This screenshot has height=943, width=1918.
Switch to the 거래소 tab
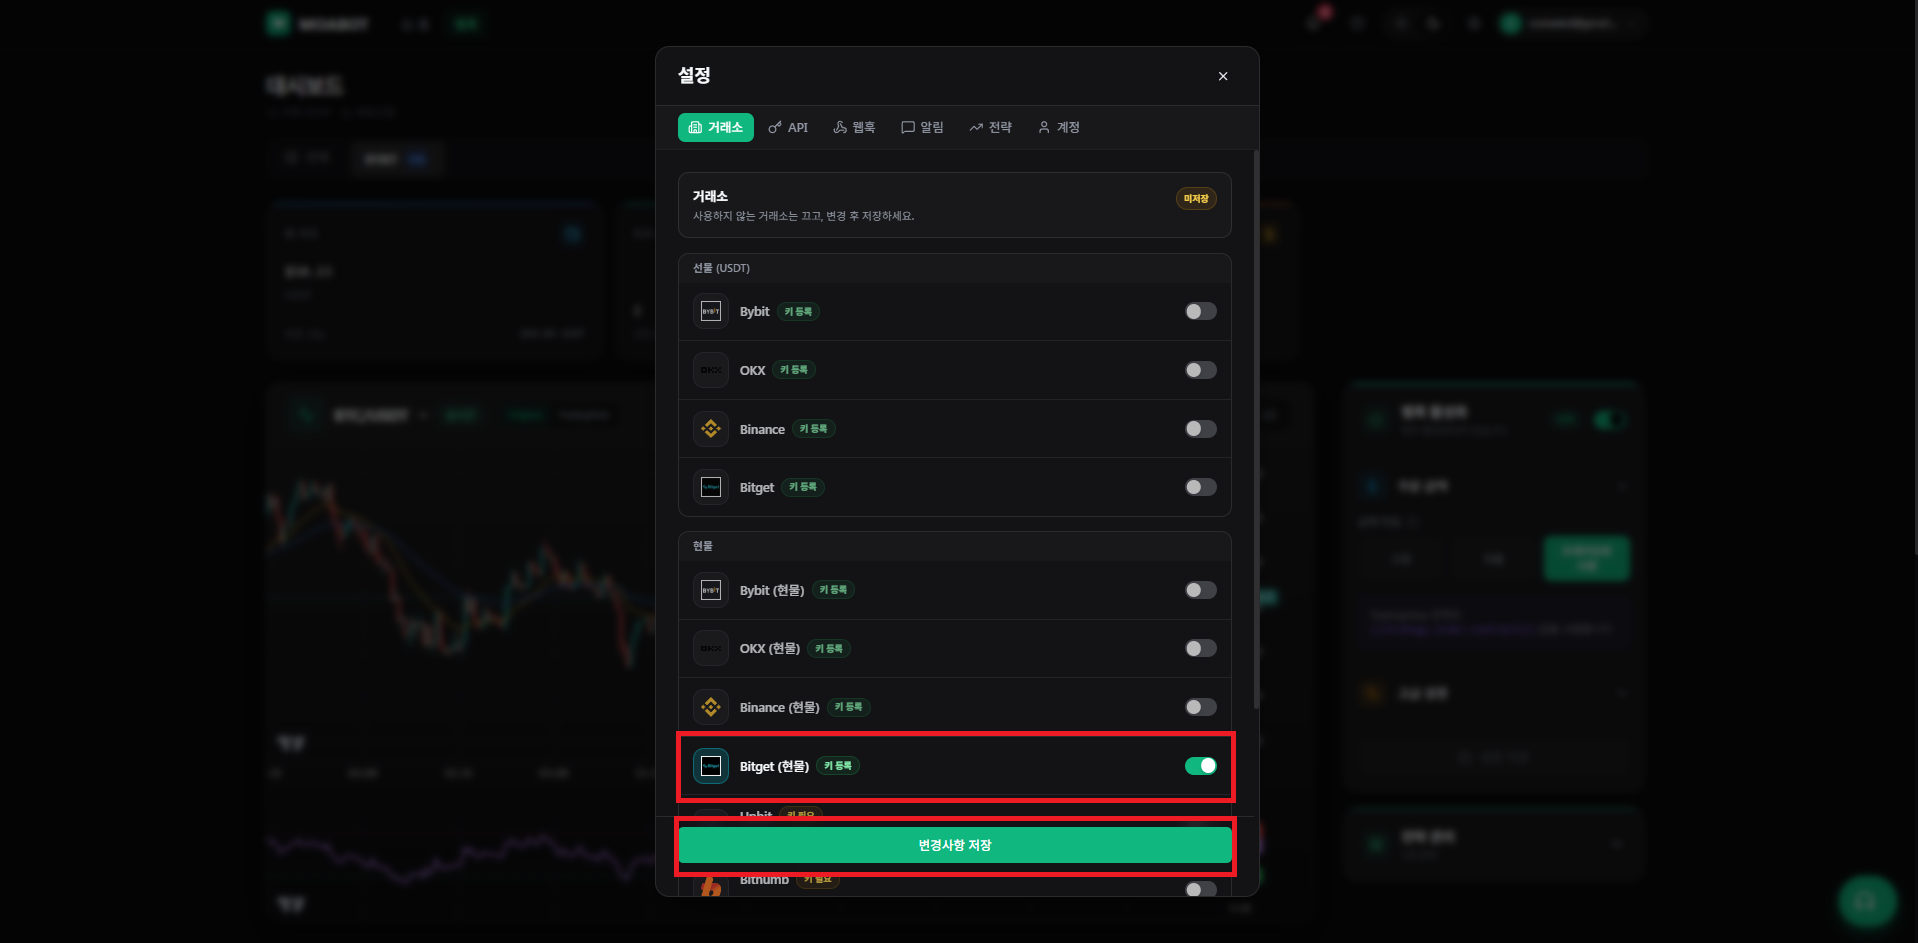point(715,127)
